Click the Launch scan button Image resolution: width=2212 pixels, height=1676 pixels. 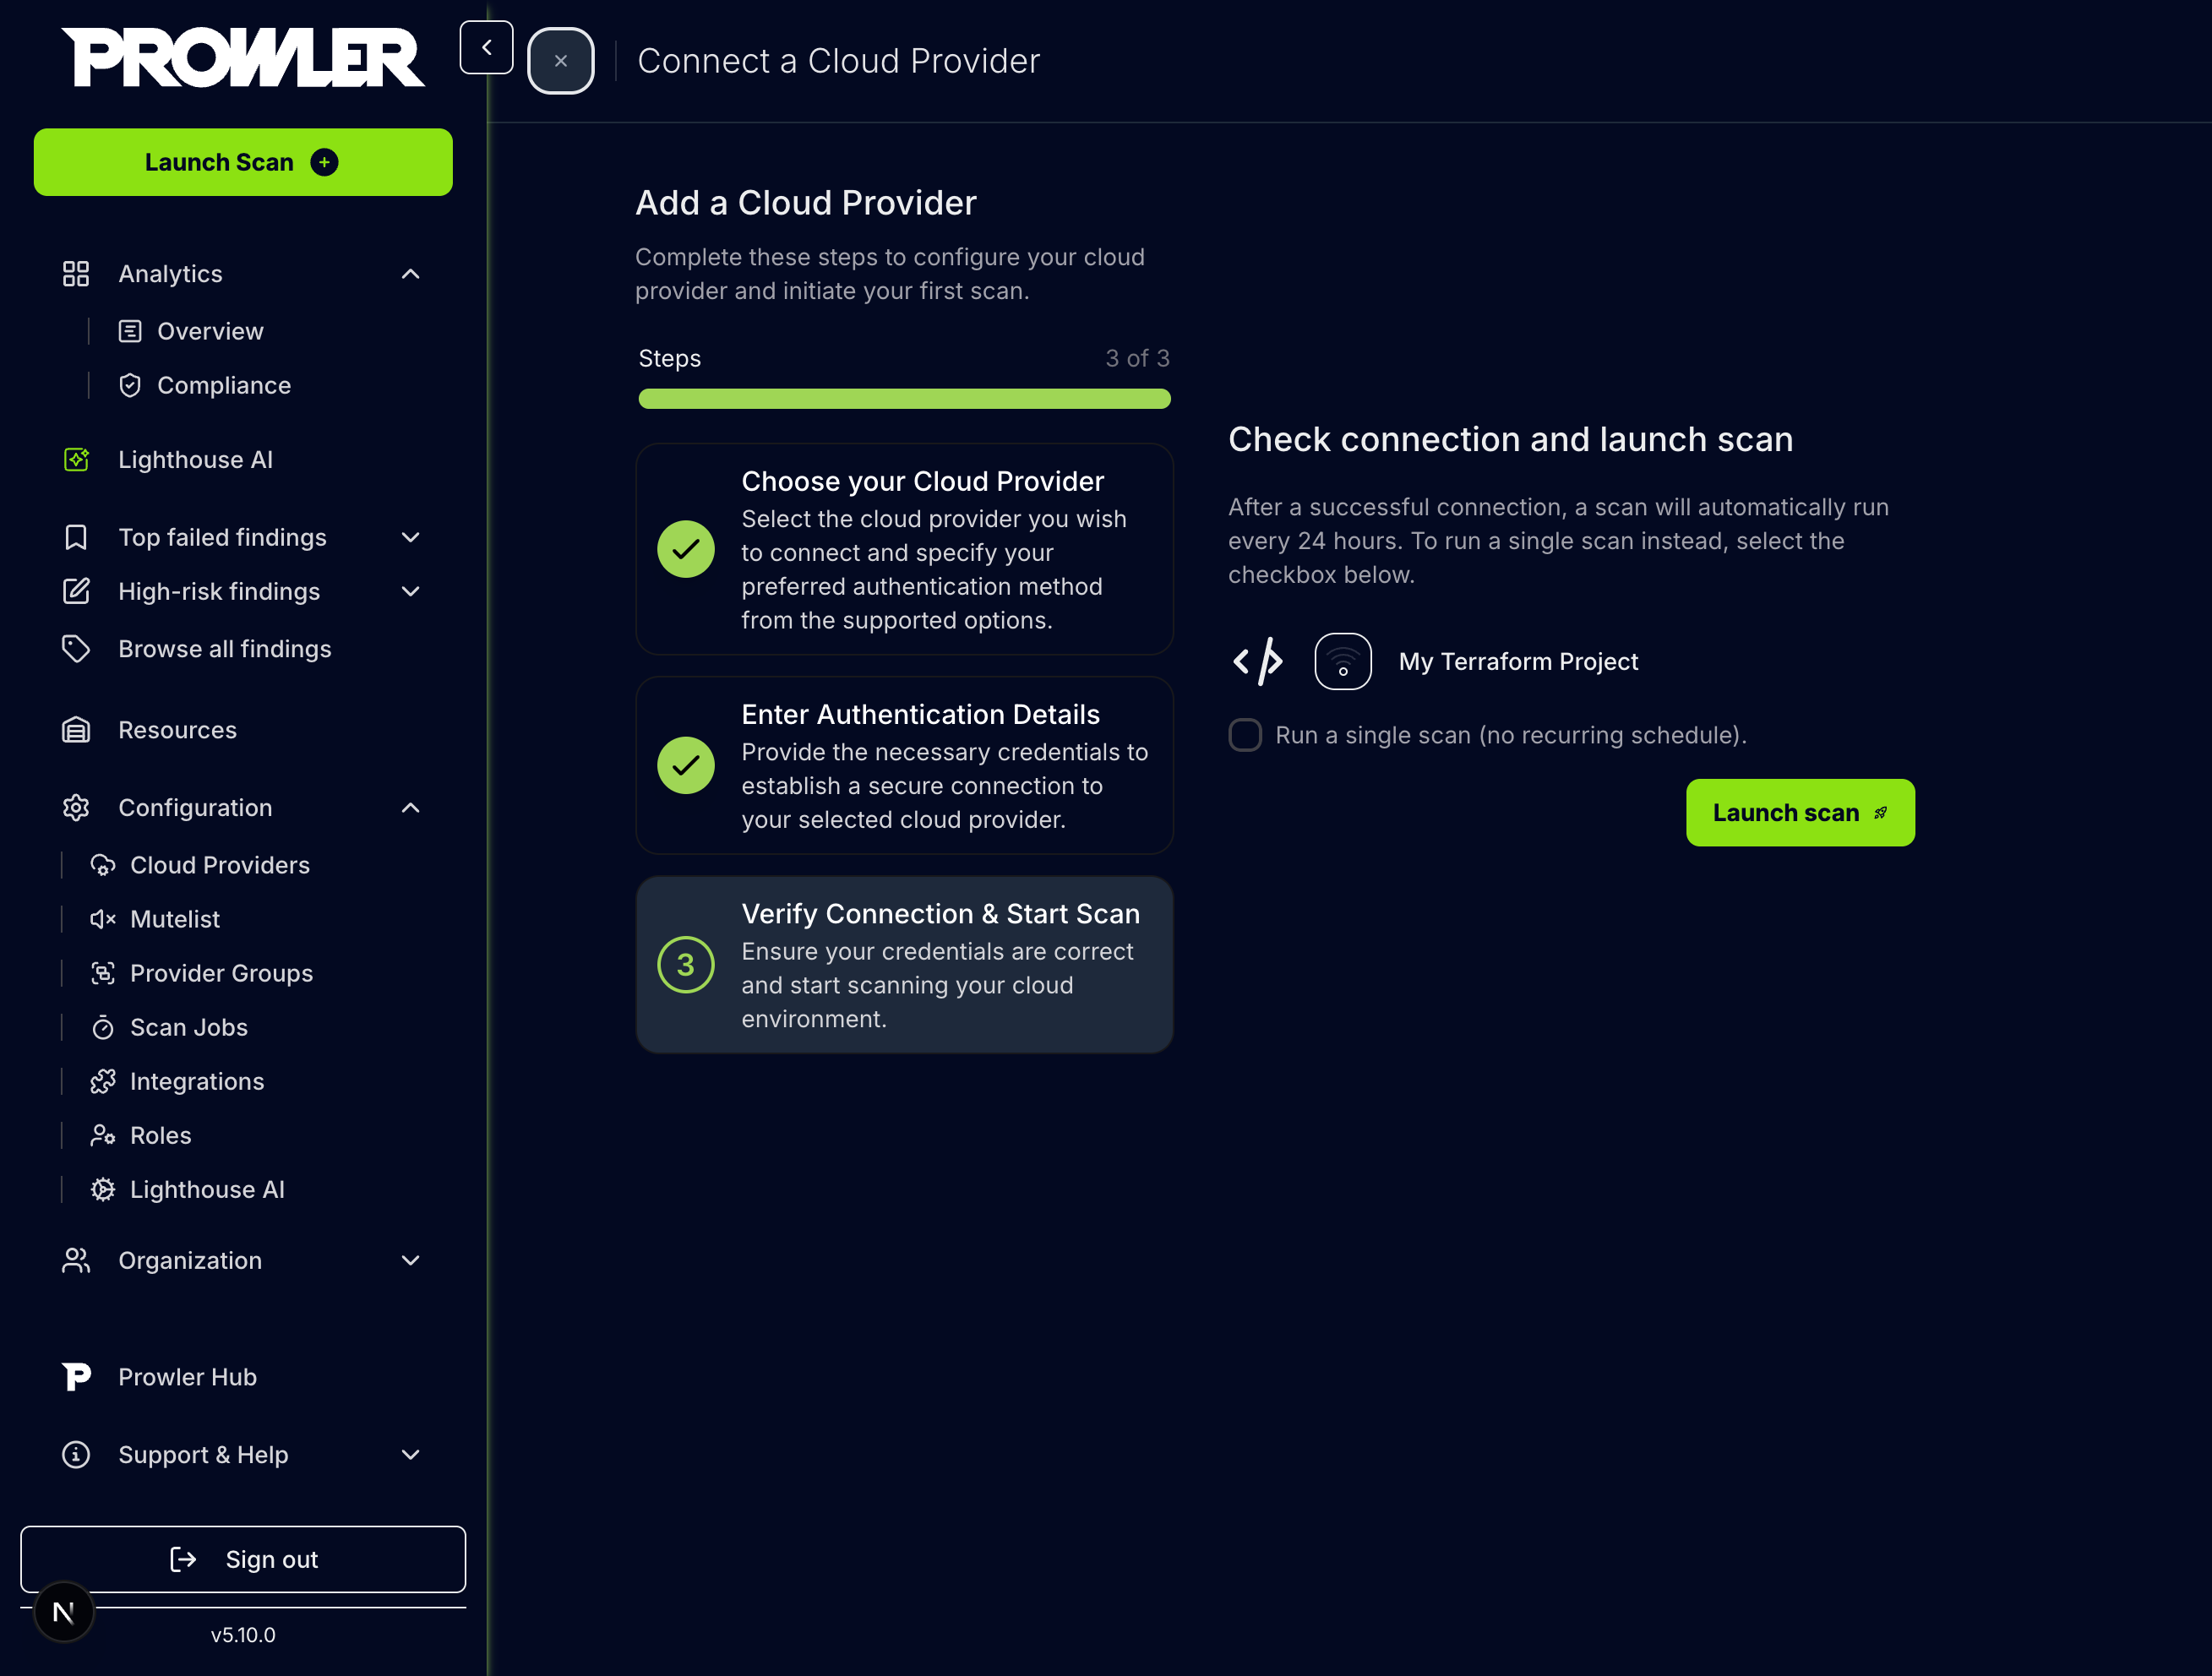pyautogui.click(x=1799, y=812)
